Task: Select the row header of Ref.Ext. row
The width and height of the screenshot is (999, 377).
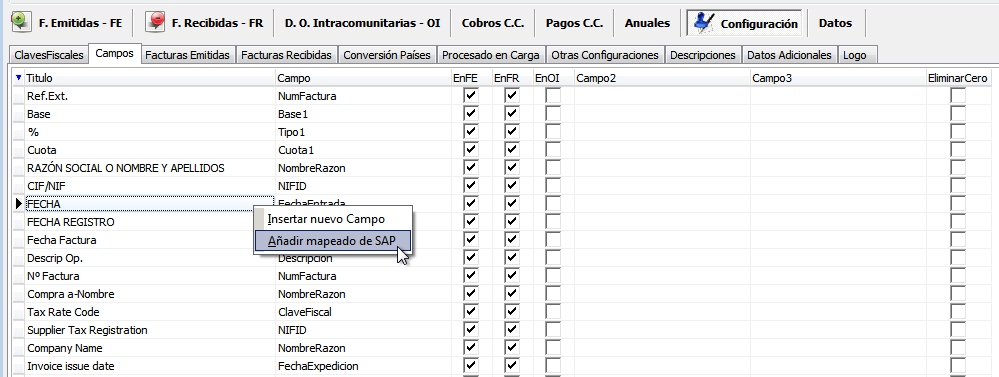Action: [x=18, y=96]
